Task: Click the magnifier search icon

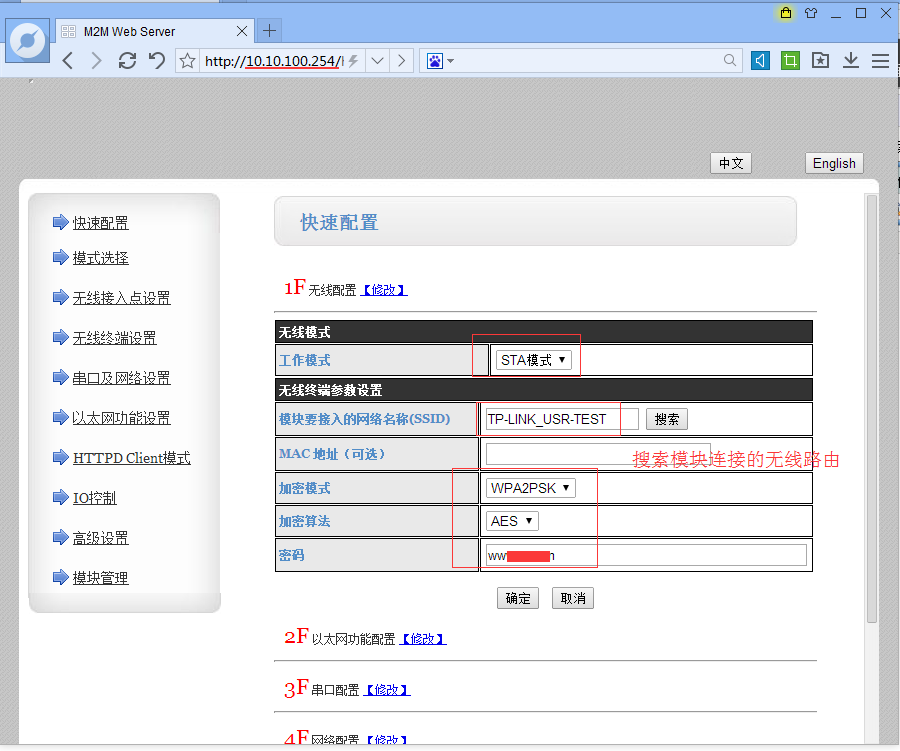Action: (x=731, y=61)
